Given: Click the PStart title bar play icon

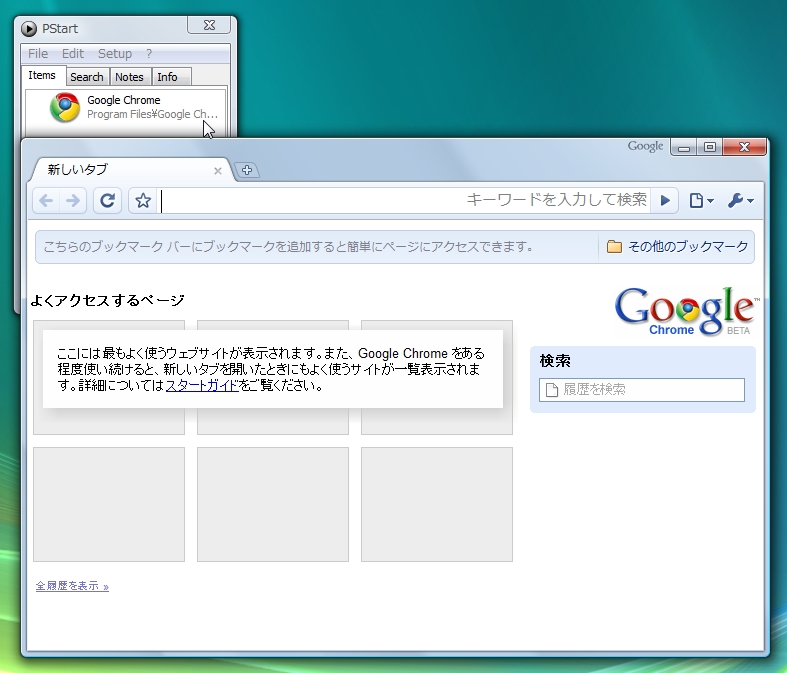Looking at the screenshot, I should tap(29, 29).
